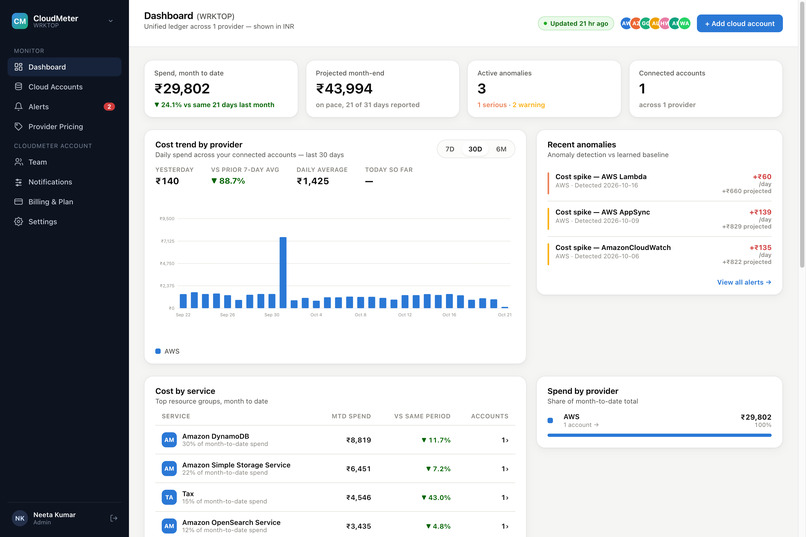Click the CloudMeter CM logo icon
The height and width of the screenshot is (537, 806).
(20, 21)
